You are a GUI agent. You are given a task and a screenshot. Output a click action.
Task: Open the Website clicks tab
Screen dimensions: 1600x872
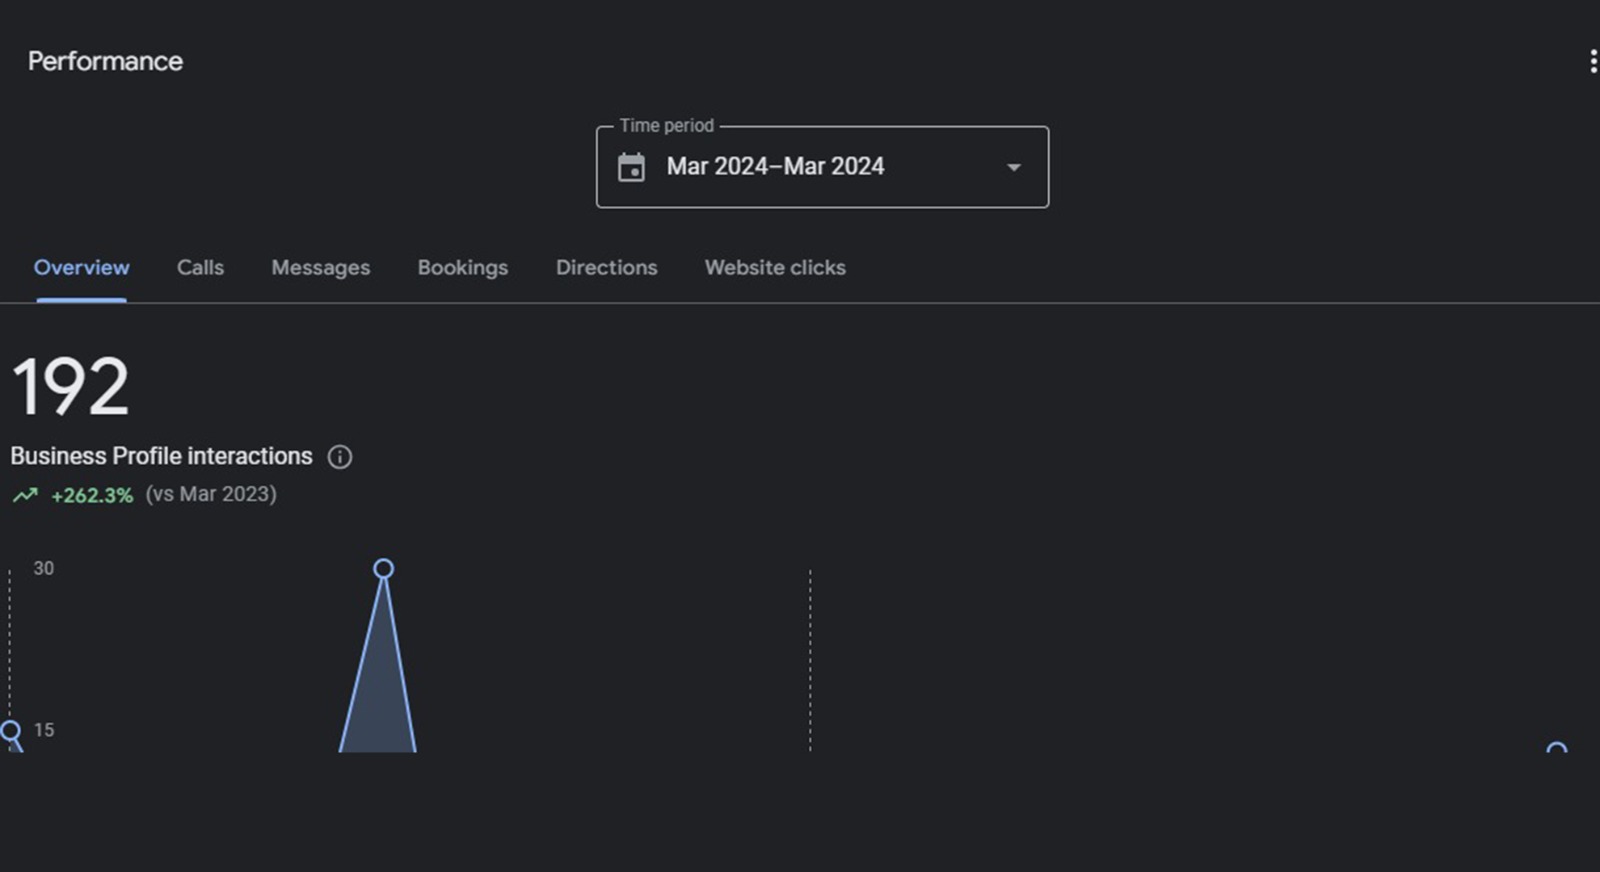(775, 268)
